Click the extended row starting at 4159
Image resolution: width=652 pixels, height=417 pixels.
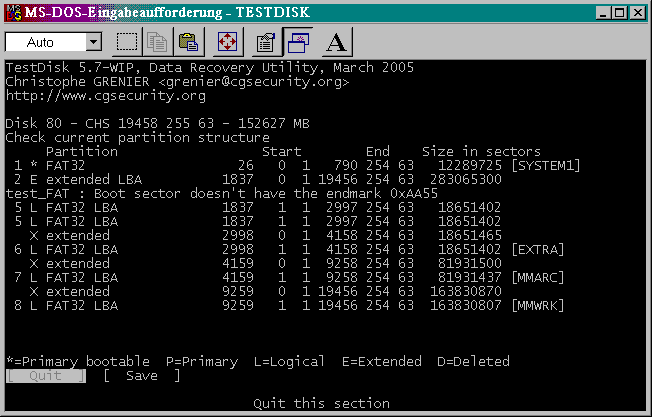[265, 264]
